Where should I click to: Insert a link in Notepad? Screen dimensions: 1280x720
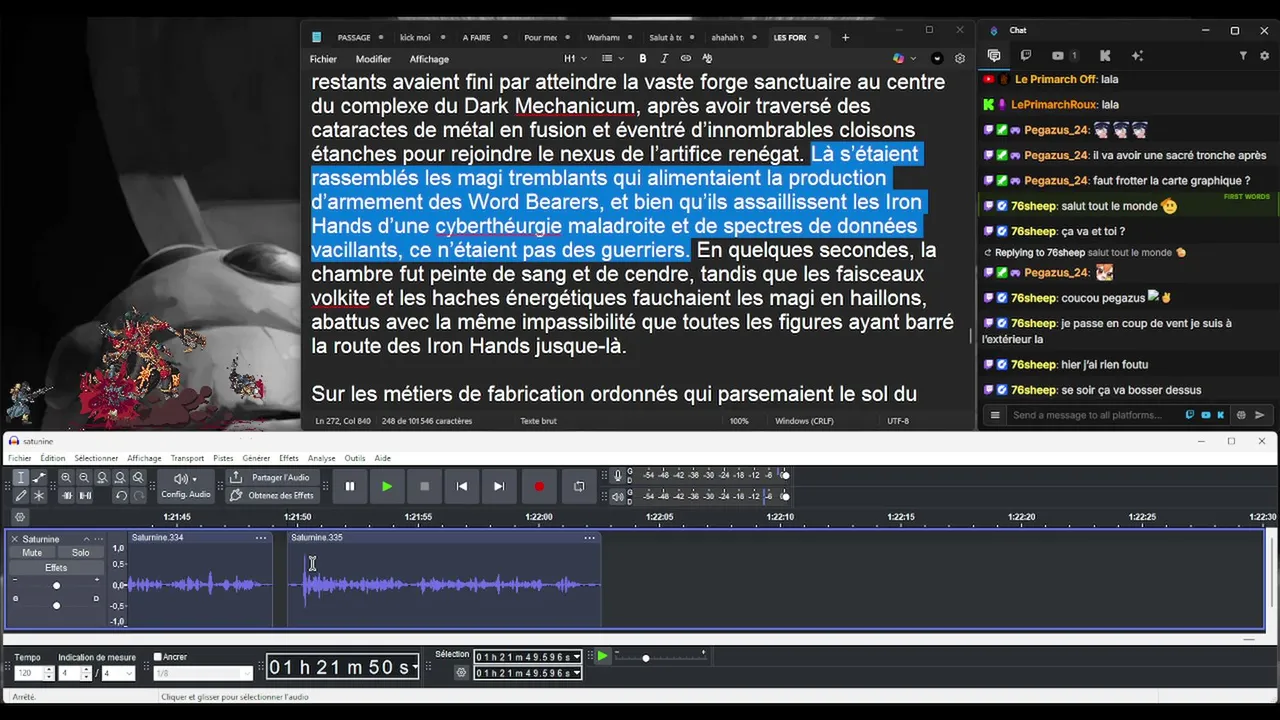pyautogui.click(x=686, y=59)
